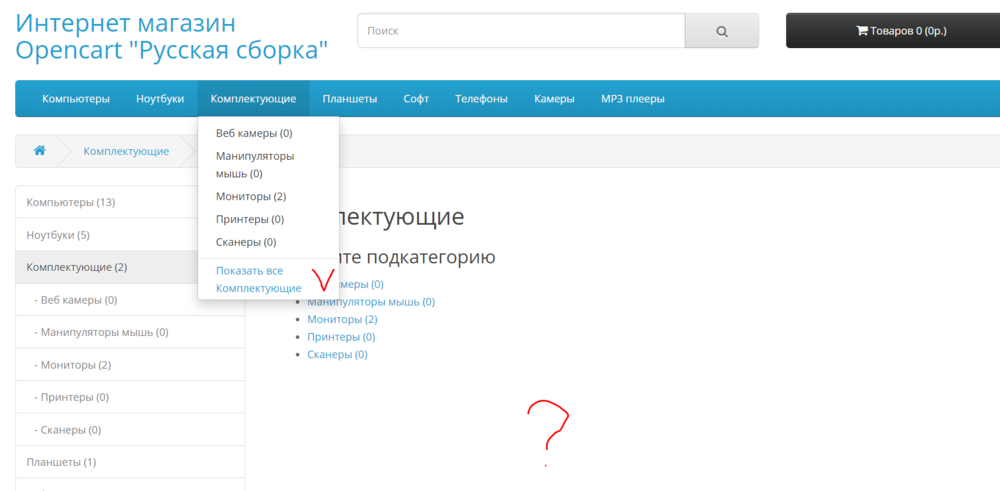
Task: Click the magnifier search button
Action: point(721,31)
